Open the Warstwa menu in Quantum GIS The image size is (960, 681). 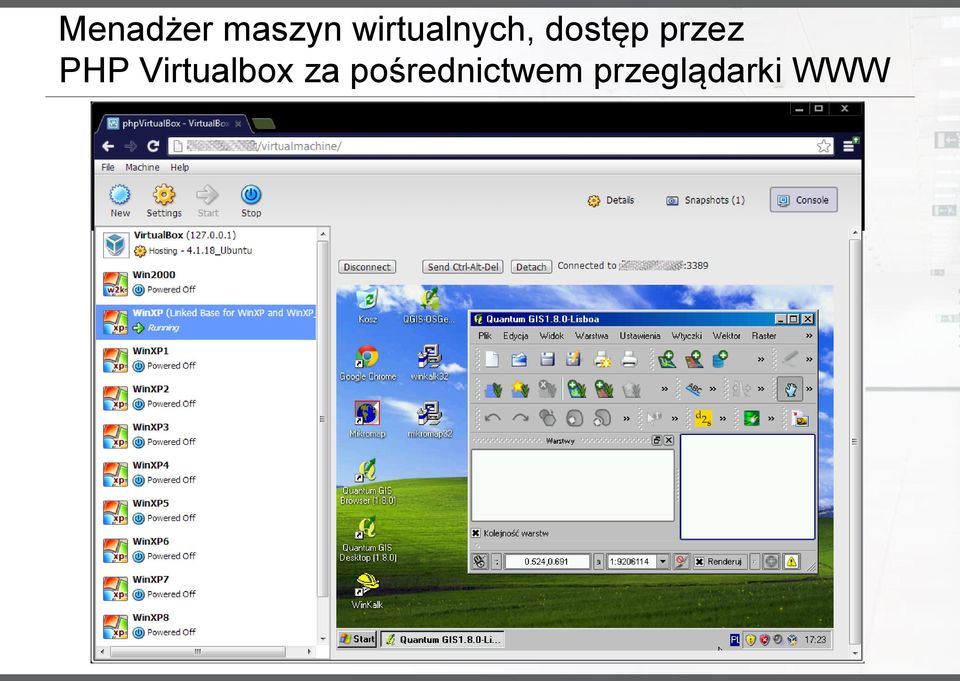point(591,336)
